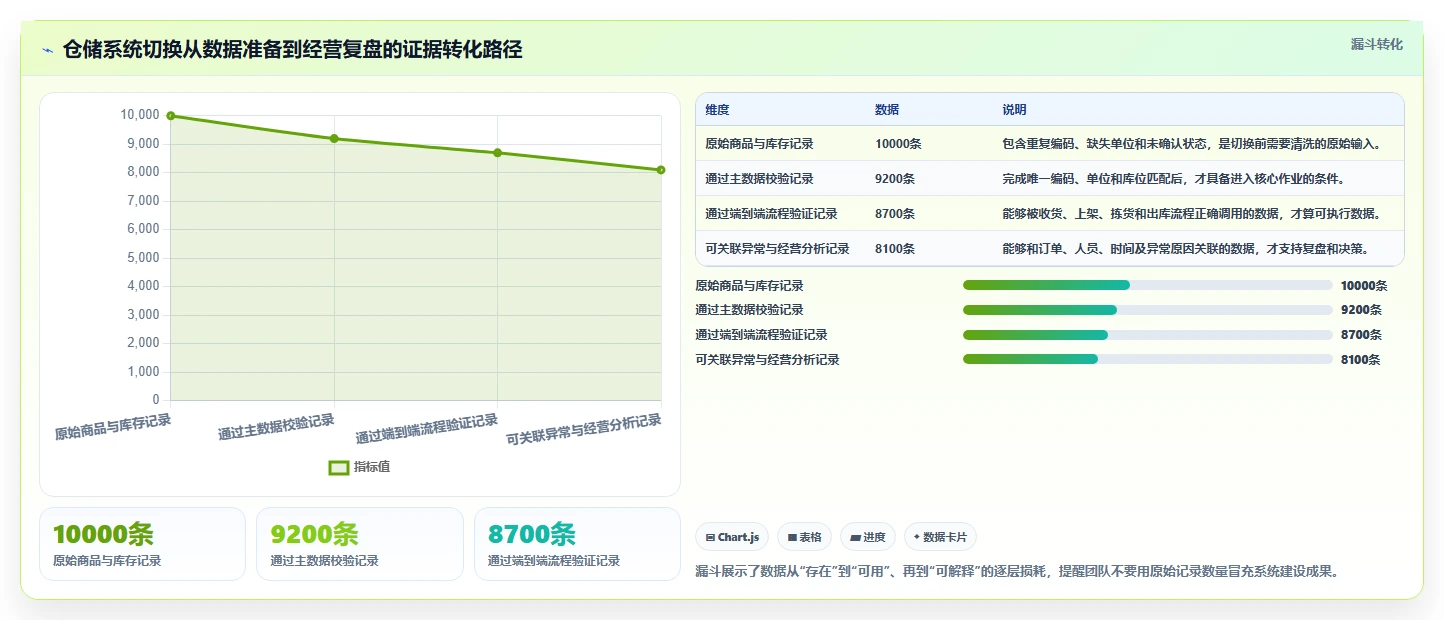Click x-axis label 通过端到端流程验证记录
The image size is (1444, 620).
(x=427, y=429)
